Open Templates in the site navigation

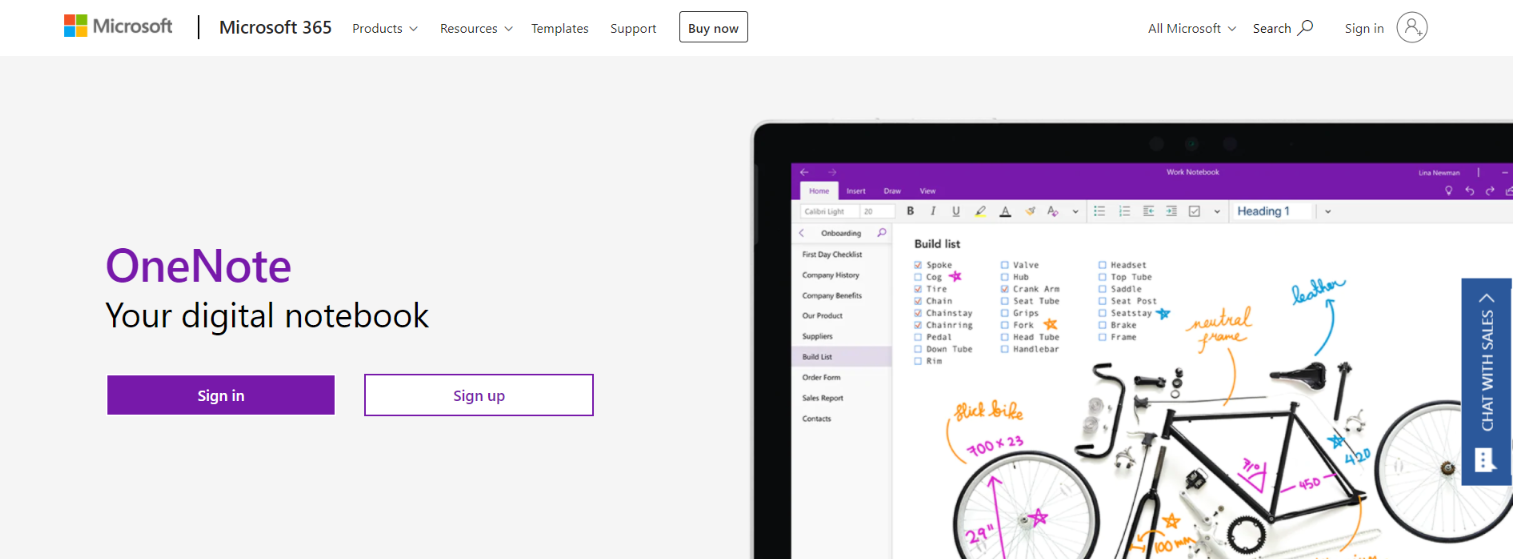[x=560, y=28]
